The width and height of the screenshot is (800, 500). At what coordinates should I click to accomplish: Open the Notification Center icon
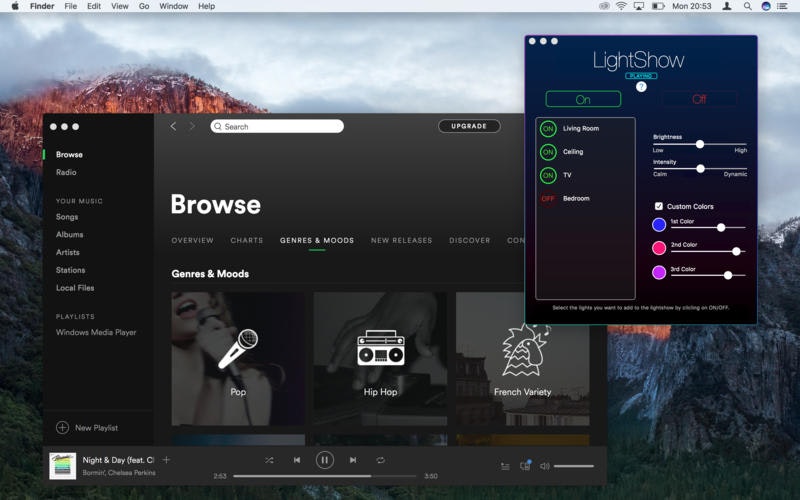(782, 6)
